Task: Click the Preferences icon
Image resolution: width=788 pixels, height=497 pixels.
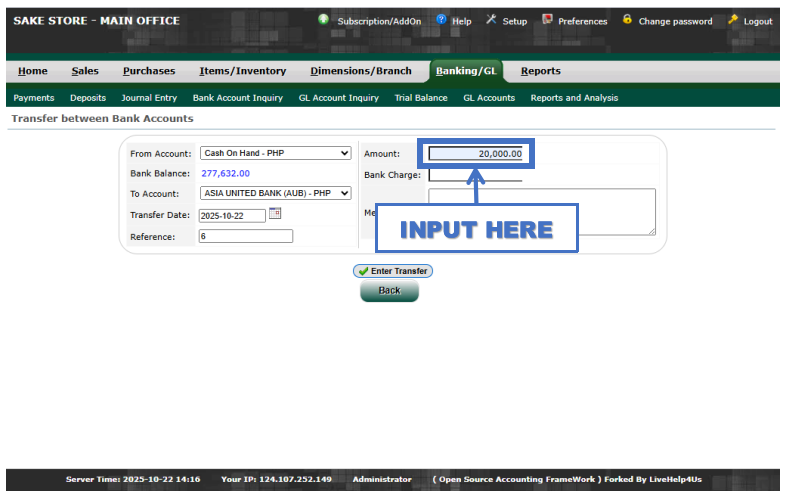Action: pos(547,20)
